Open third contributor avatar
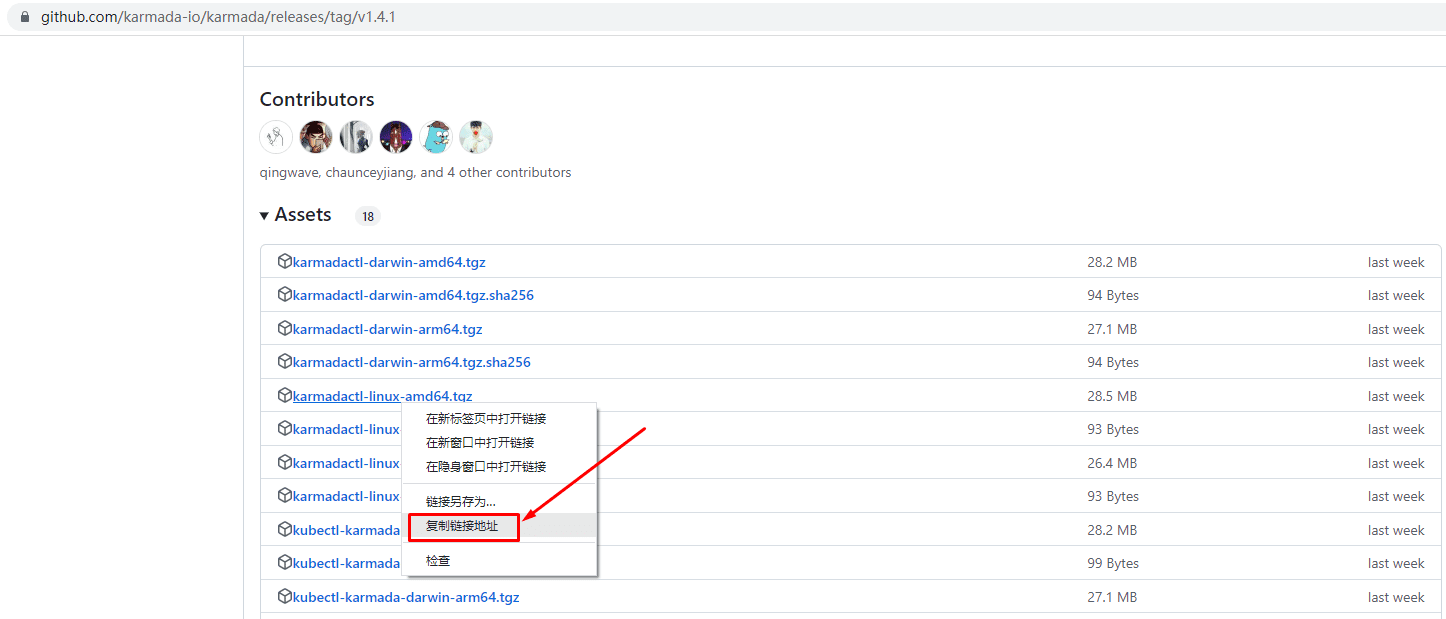The height and width of the screenshot is (619, 1446). 356,137
